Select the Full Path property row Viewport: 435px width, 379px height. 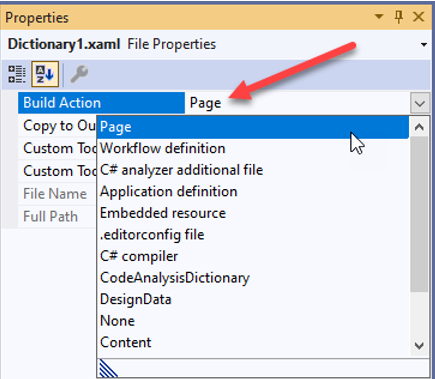(57, 216)
